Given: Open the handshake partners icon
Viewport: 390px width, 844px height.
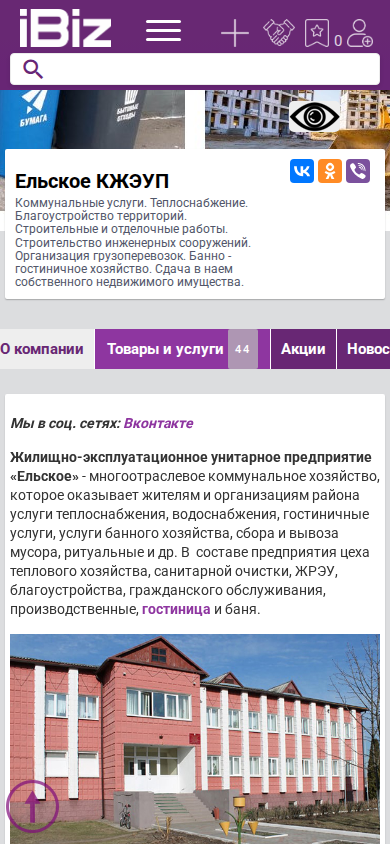Looking at the screenshot, I should point(279,33).
